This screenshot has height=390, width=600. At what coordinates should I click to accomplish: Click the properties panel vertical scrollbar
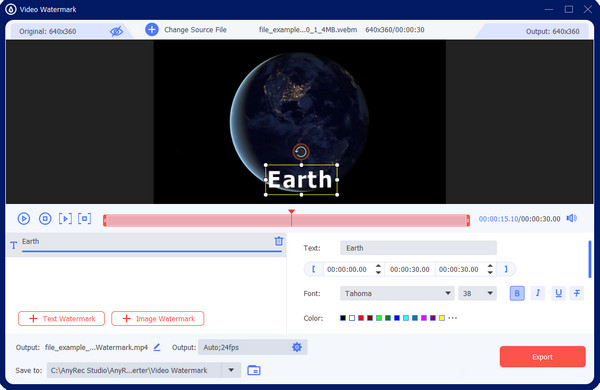(x=590, y=259)
